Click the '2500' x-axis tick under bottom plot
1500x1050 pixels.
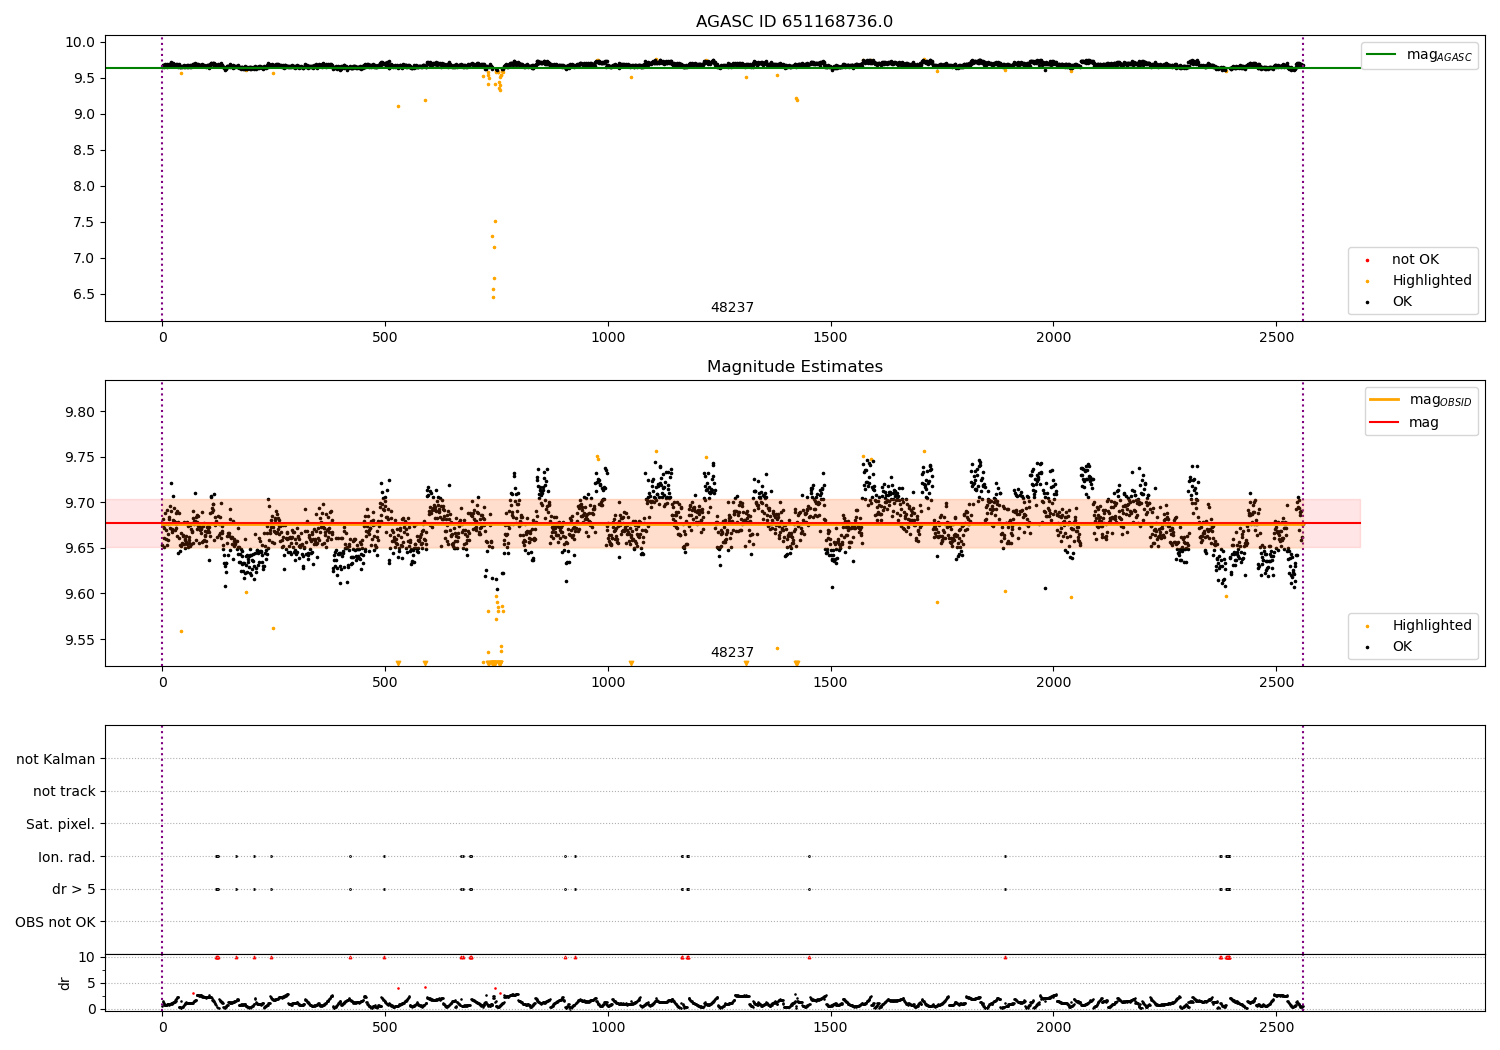click(1276, 1027)
